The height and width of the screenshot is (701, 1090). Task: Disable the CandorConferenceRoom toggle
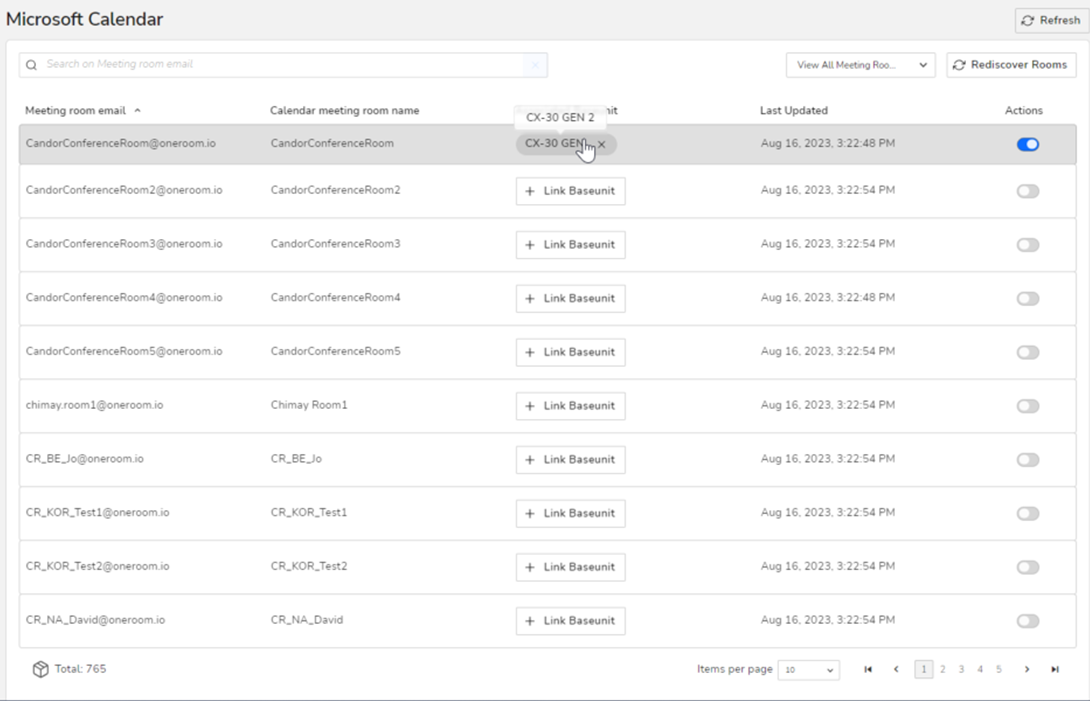tap(1027, 145)
